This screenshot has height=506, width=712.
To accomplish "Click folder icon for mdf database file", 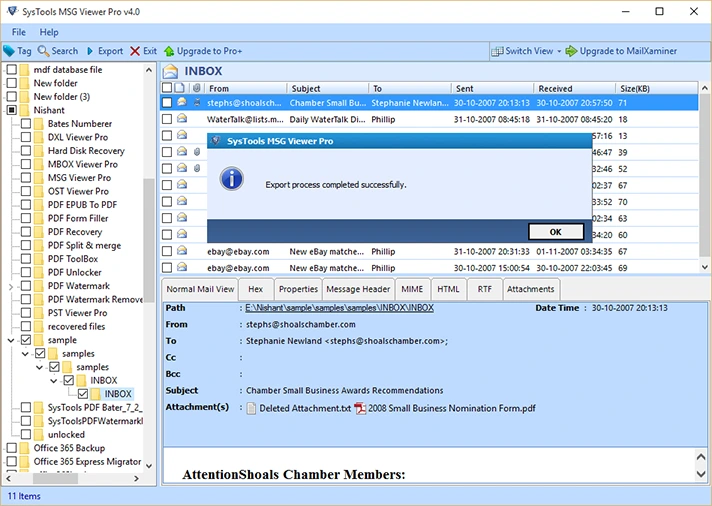I will click(x=25, y=69).
